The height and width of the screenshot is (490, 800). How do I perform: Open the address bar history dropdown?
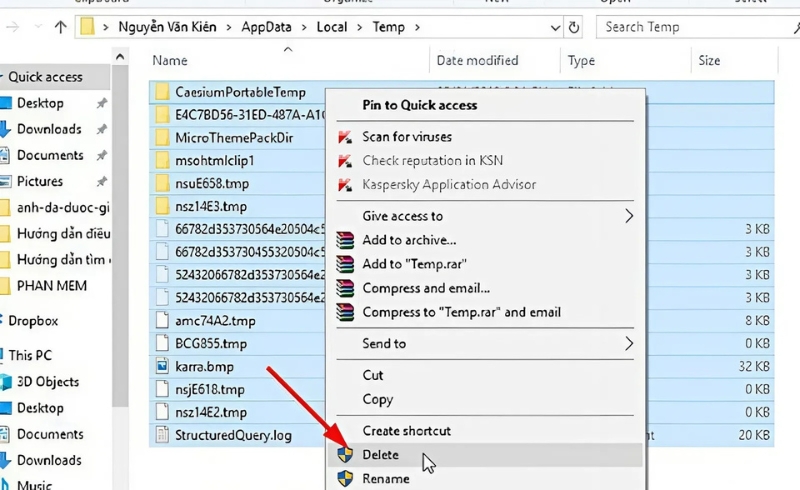[x=548, y=27]
